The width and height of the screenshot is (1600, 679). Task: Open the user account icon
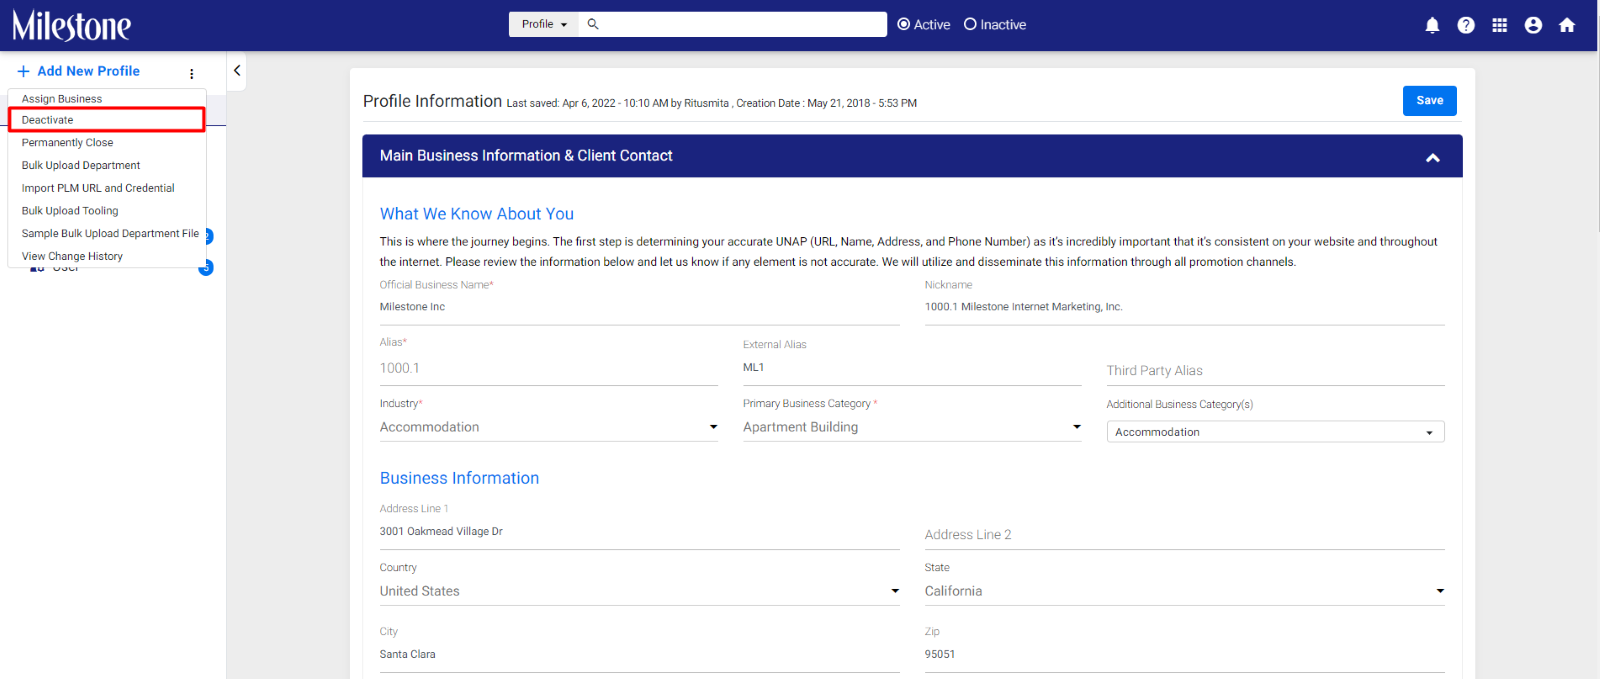[1533, 25]
